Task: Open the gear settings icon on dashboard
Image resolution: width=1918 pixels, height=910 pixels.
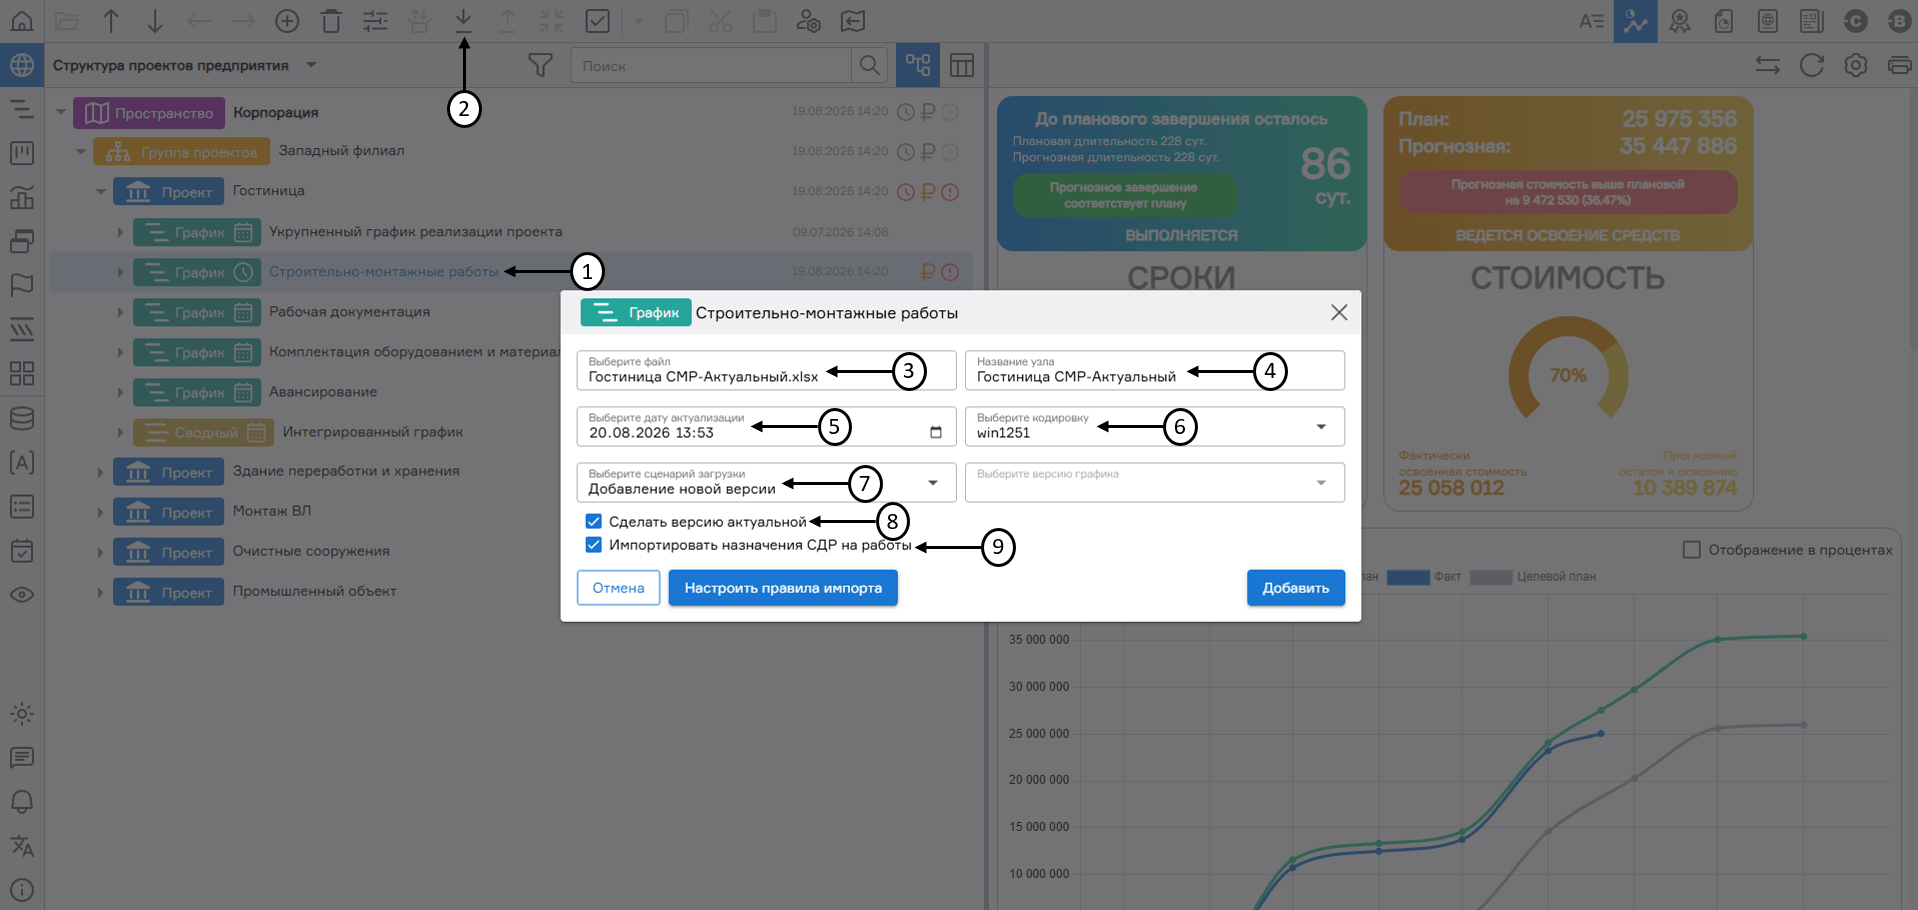Action: click(1856, 65)
